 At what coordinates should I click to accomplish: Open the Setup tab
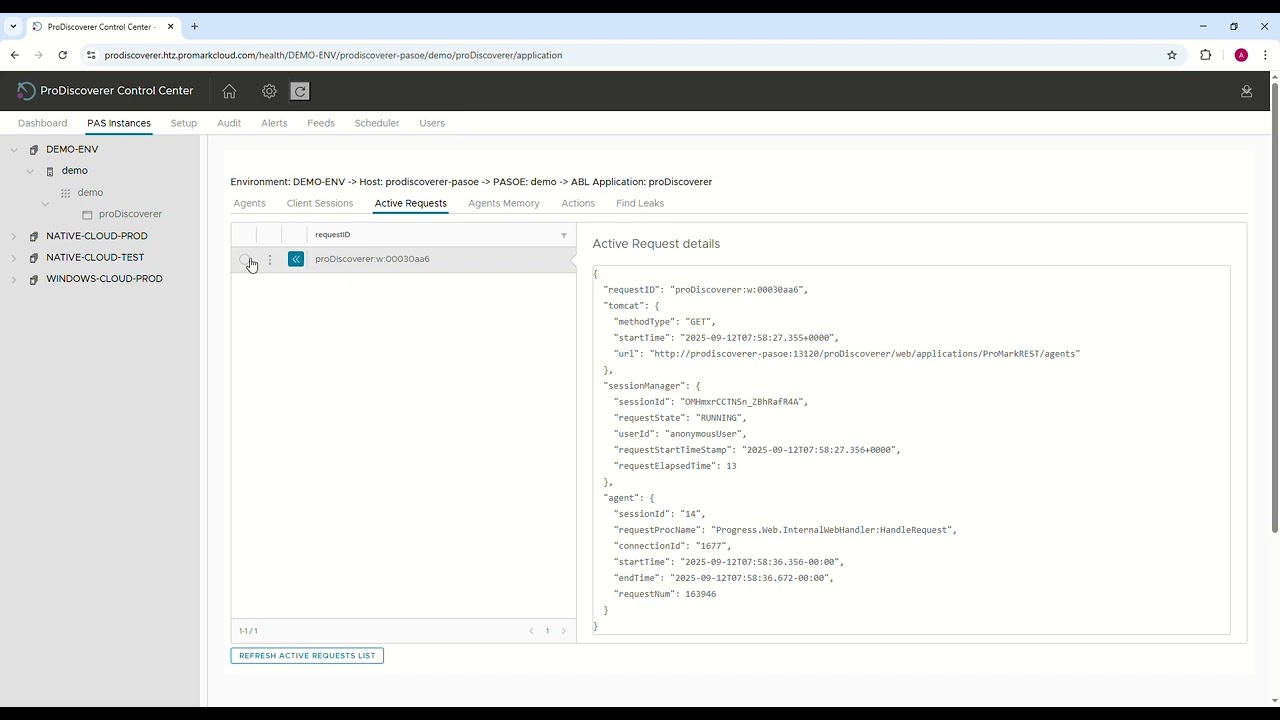[x=183, y=123]
